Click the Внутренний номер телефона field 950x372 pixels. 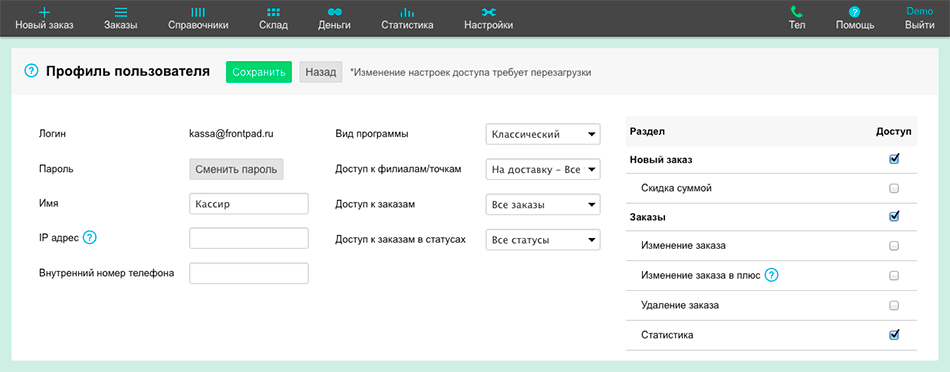(x=249, y=273)
